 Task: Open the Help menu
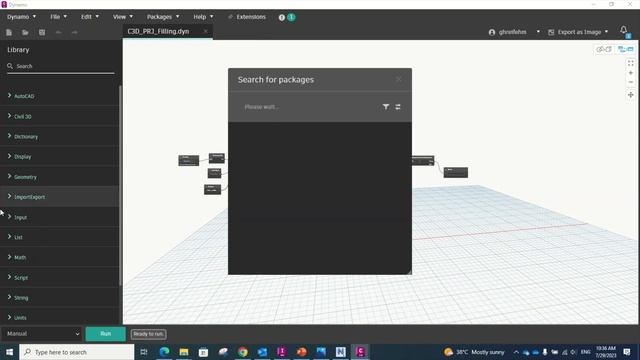[x=203, y=17]
